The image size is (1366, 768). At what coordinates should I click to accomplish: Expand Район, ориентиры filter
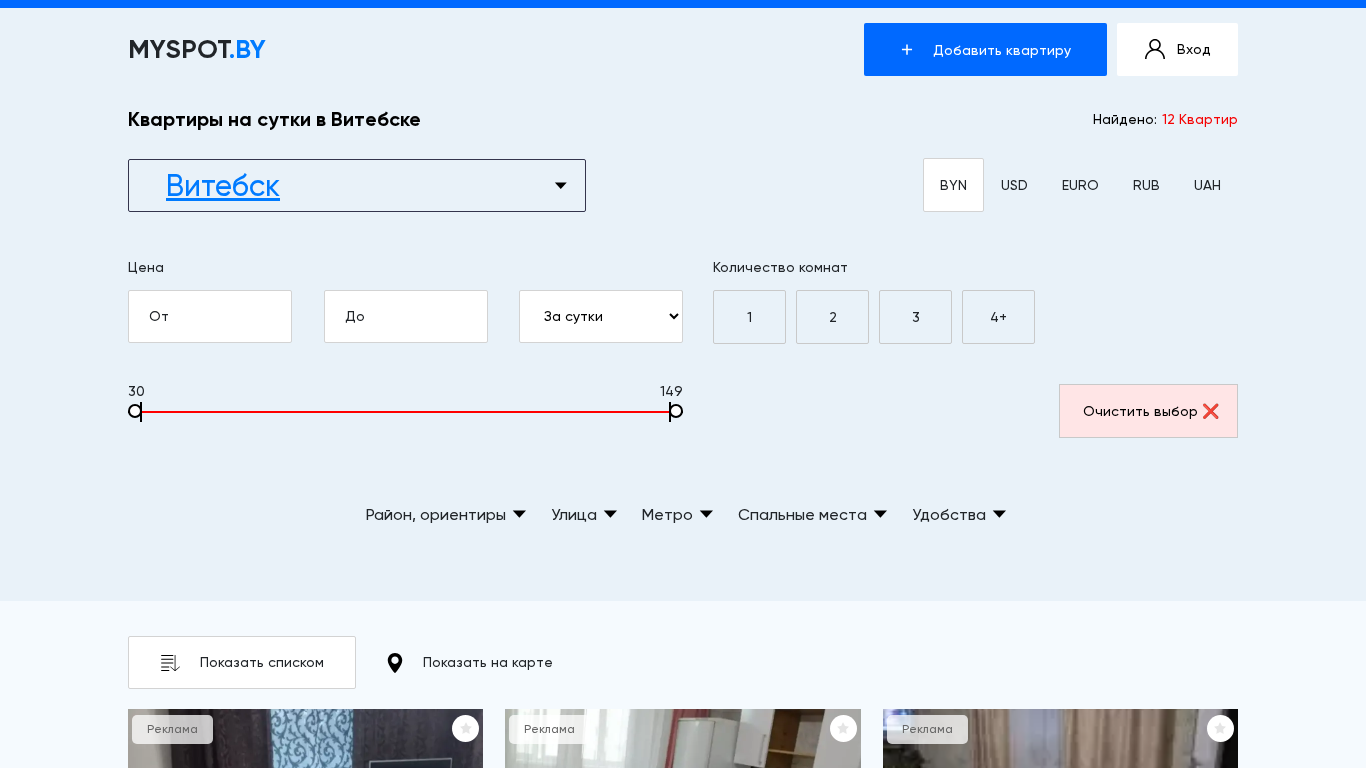(445, 515)
